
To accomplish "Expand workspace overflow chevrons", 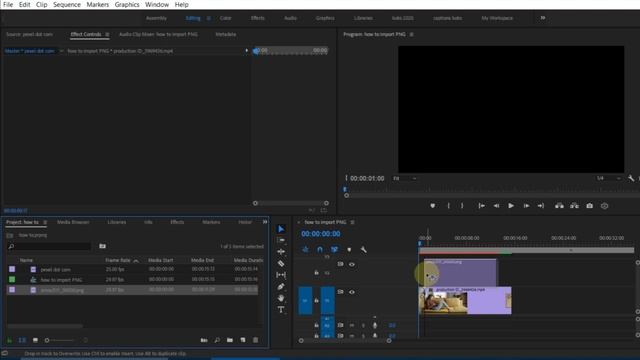I will [x=543, y=18].
